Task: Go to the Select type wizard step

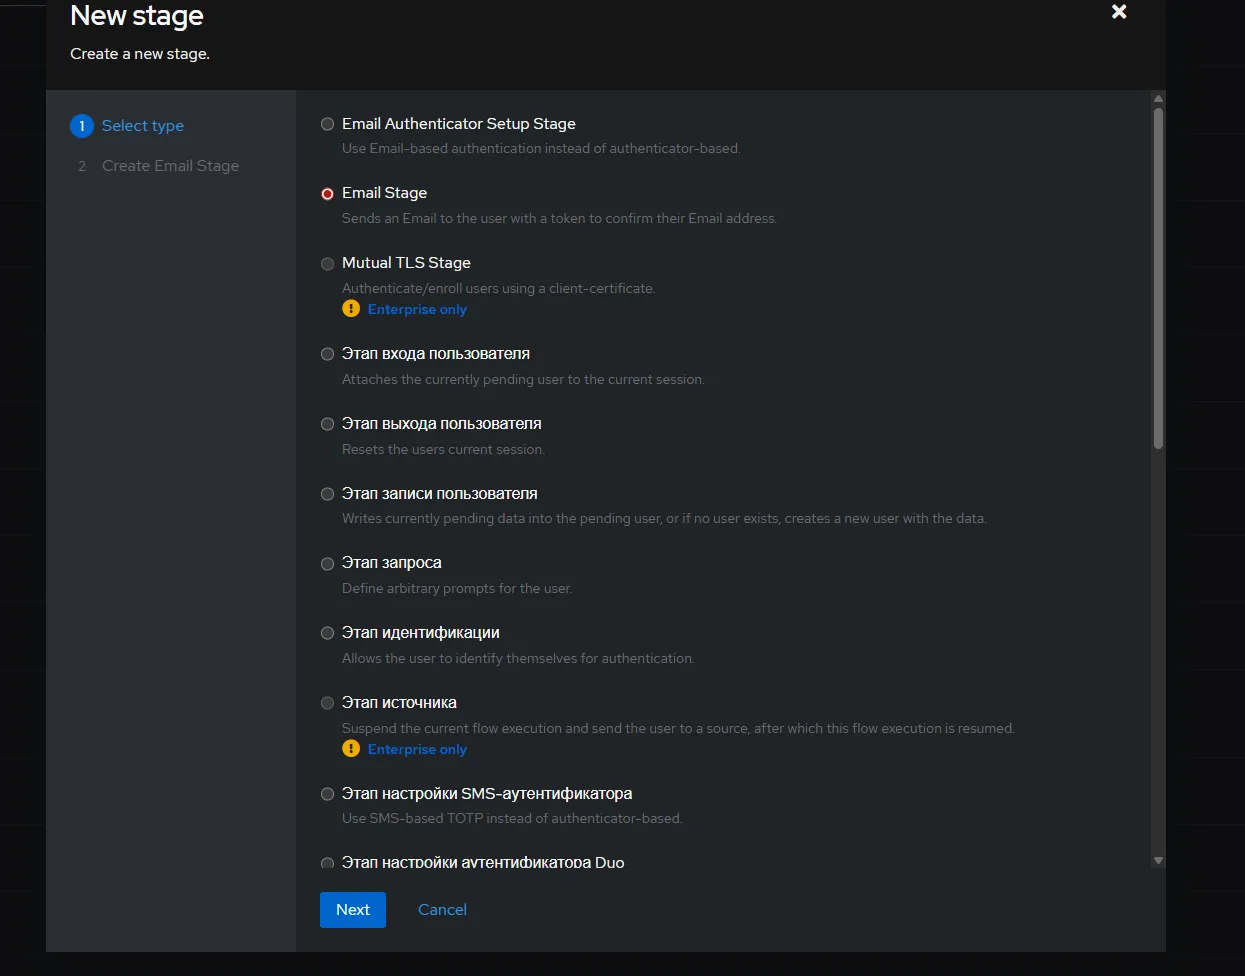Action: [x=143, y=126]
